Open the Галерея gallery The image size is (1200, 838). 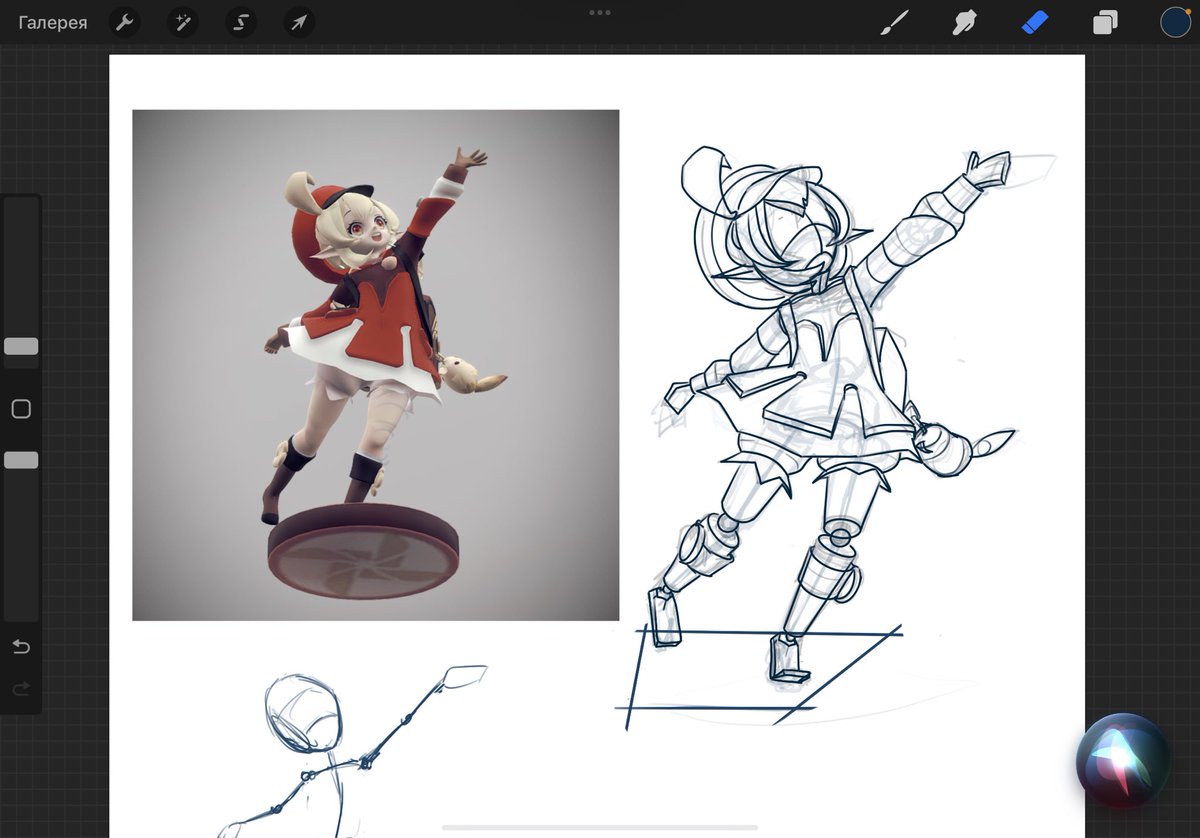tap(52, 22)
